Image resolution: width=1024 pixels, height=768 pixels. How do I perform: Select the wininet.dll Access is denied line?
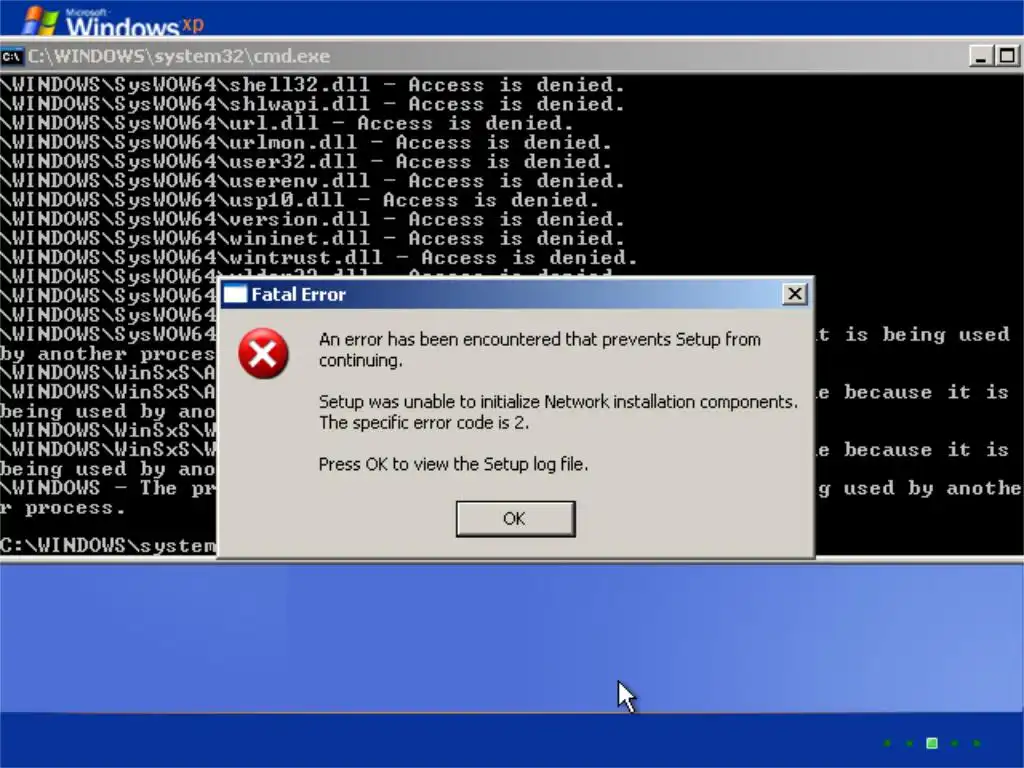312,238
